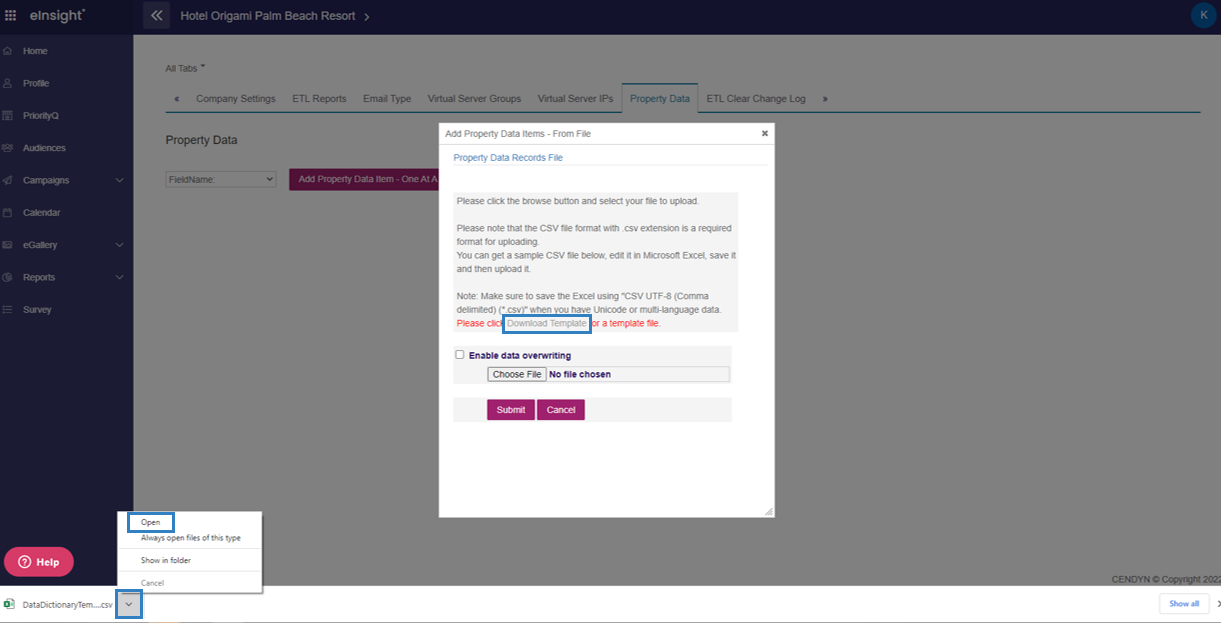Click the Audiences sidebar icon
This screenshot has width=1221, height=623.
8,148
